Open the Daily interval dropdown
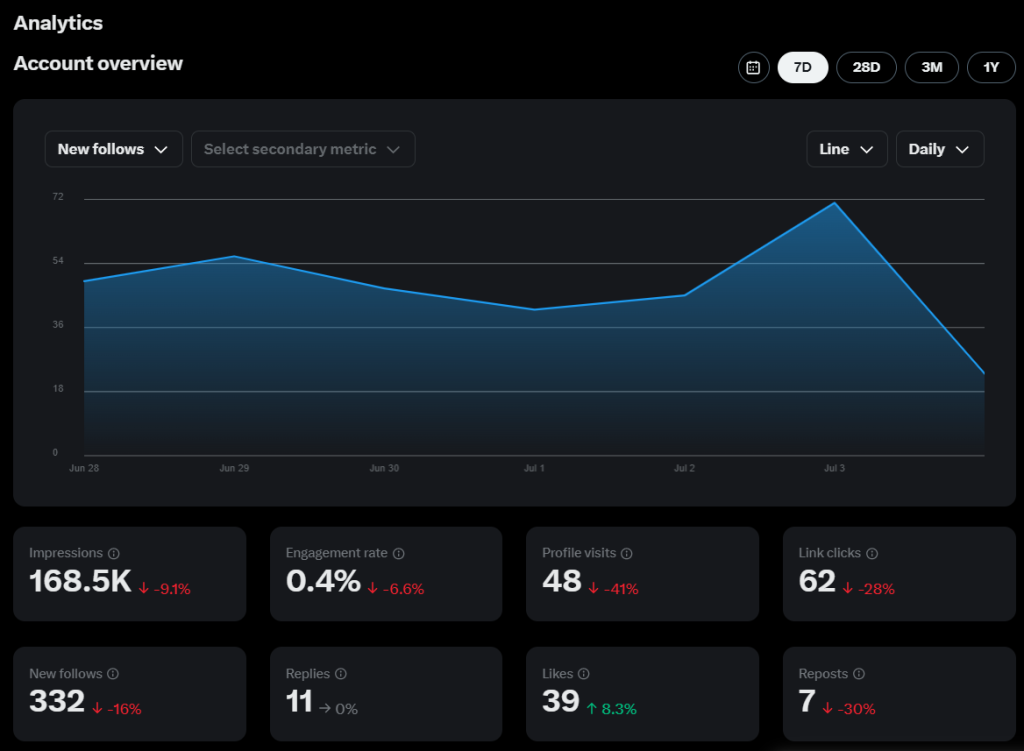The image size is (1024, 751). click(939, 148)
